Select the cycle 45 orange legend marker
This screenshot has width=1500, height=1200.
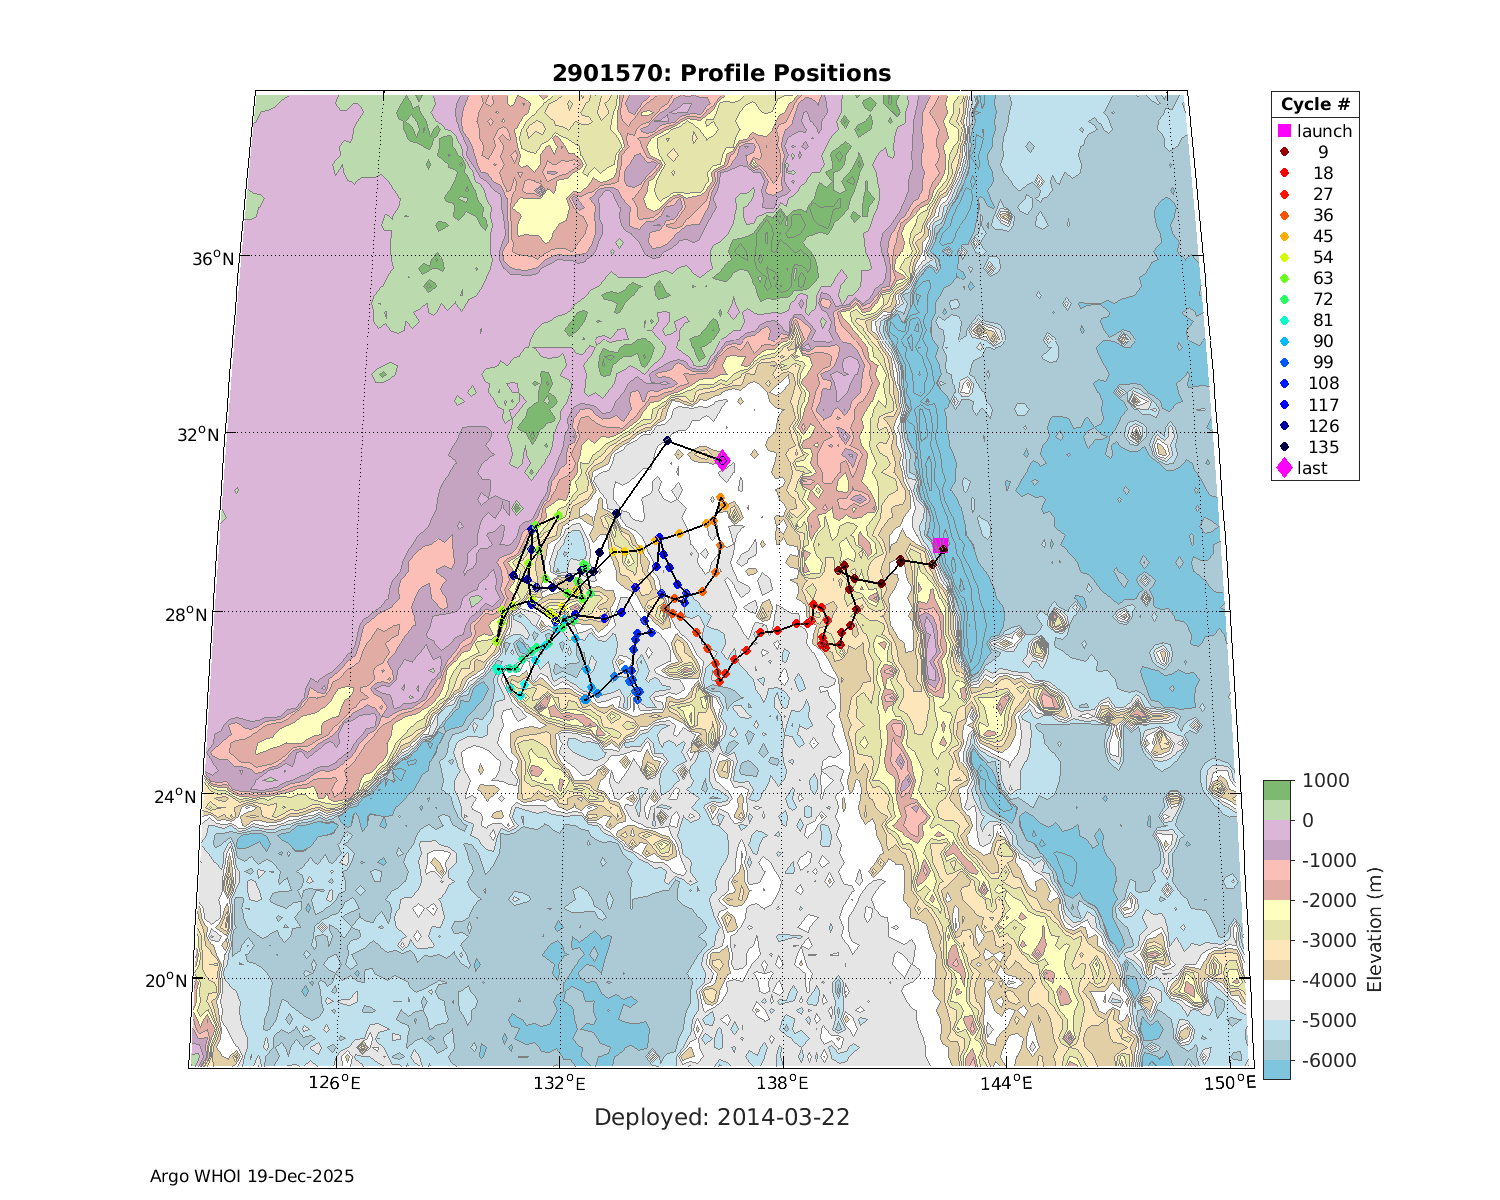pyautogui.click(x=1285, y=236)
